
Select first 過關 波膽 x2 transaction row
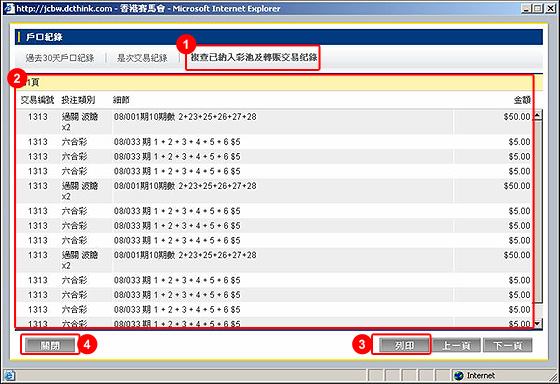[274, 122]
